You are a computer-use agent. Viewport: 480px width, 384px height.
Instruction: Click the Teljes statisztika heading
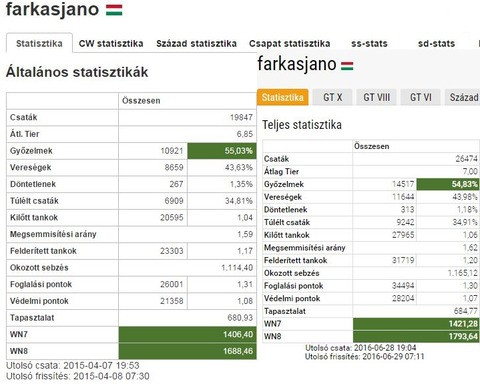click(x=302, y=125)
